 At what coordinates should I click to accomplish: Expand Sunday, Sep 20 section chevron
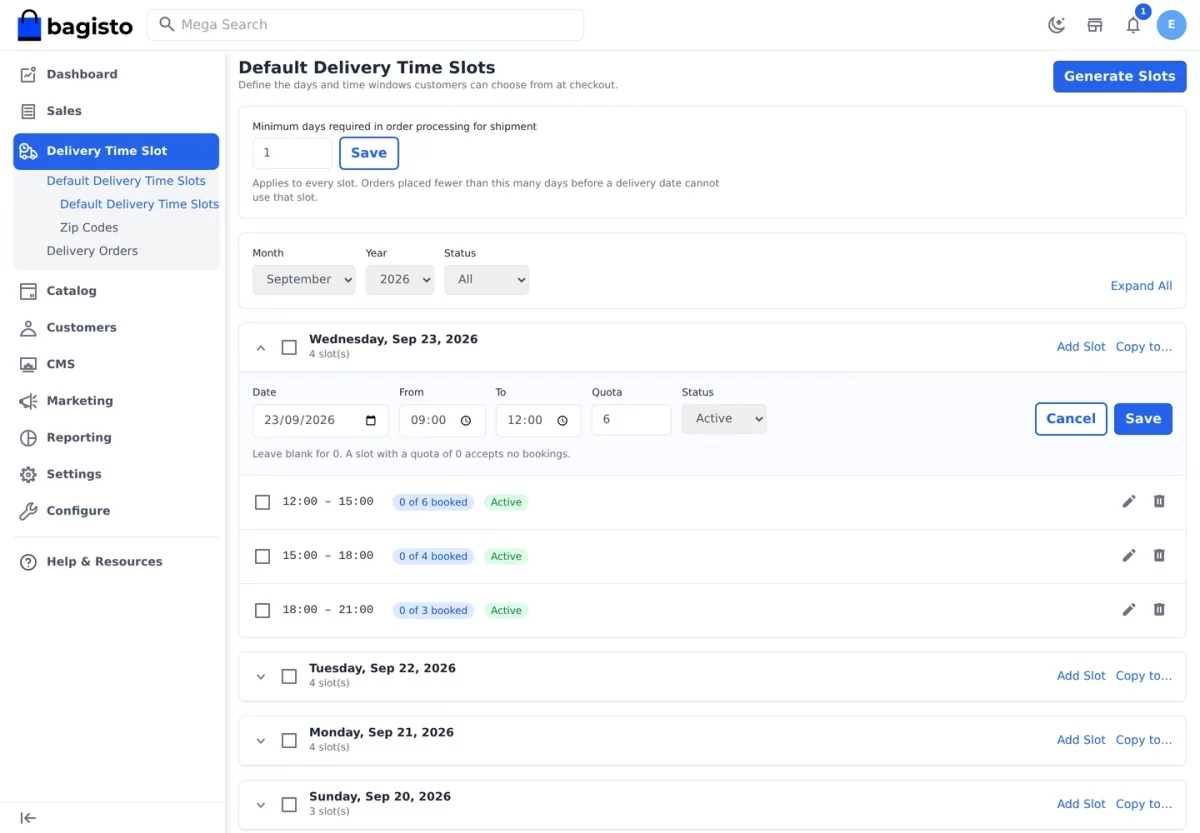(261, 805)
